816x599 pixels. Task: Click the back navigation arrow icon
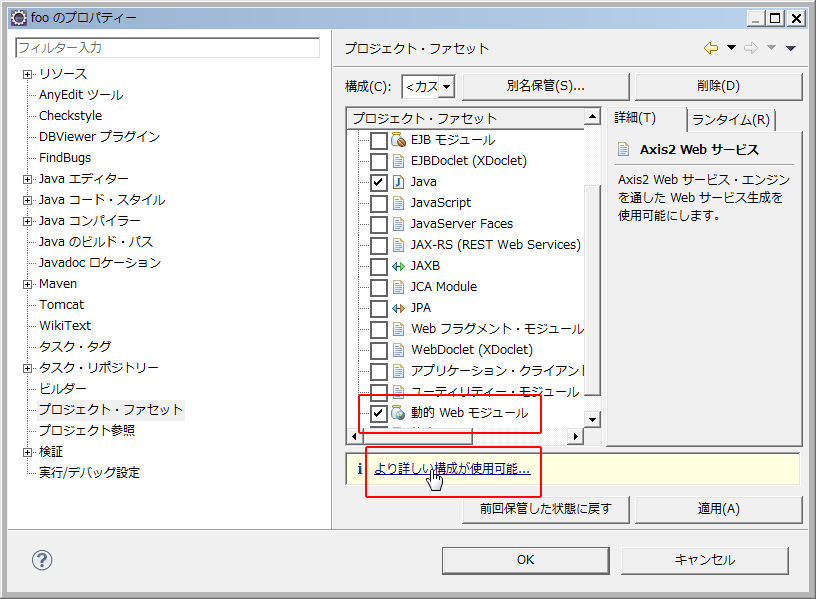tap(711, 48)
